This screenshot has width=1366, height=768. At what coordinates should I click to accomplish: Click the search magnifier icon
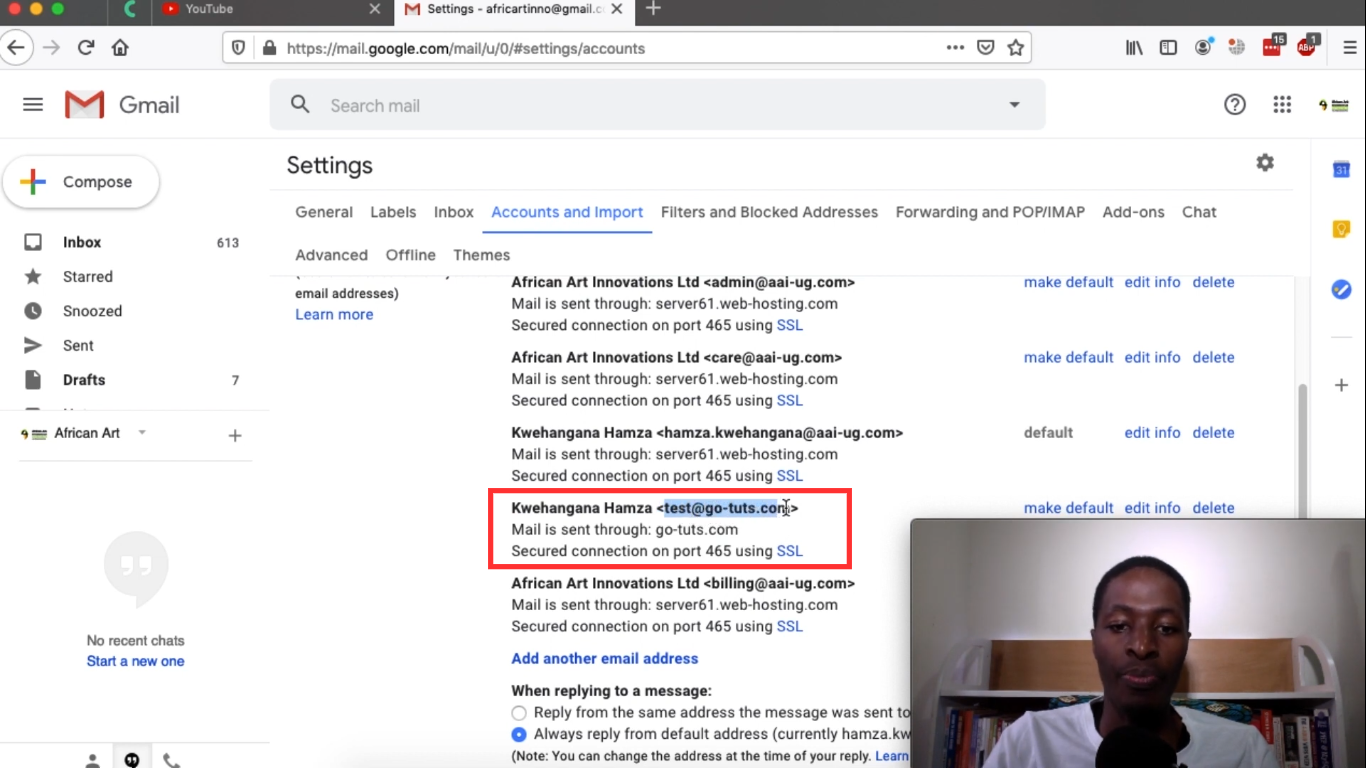(300, 104)
